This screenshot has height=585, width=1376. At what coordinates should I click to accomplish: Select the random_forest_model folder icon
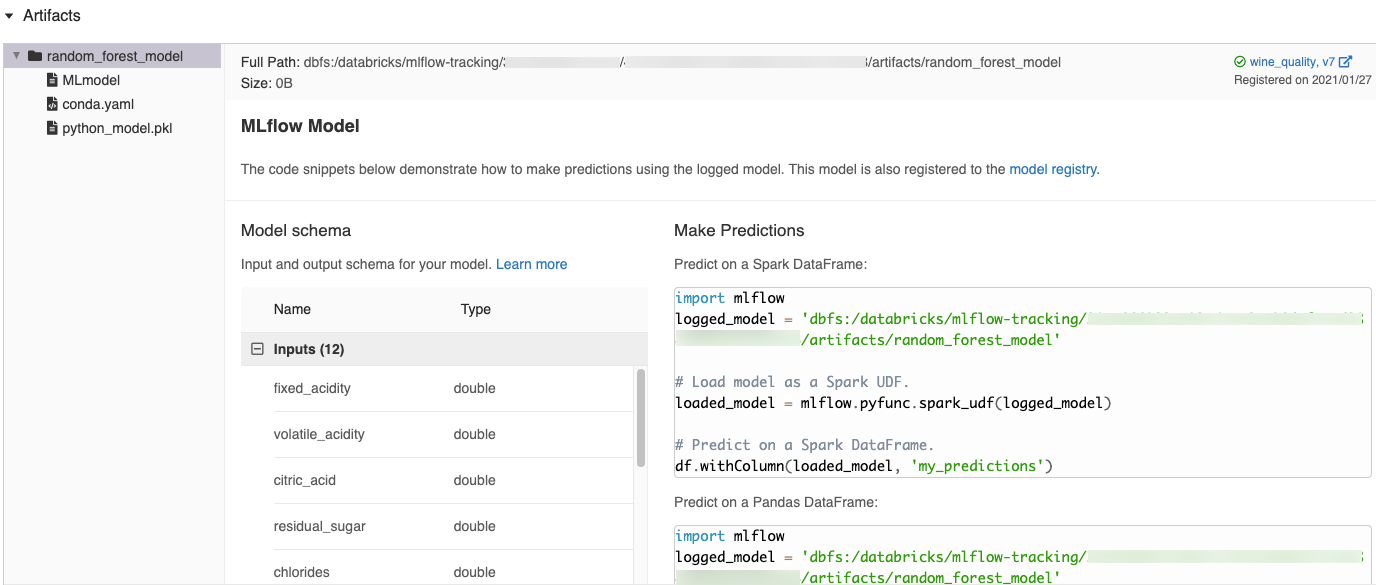click(34, 56)
